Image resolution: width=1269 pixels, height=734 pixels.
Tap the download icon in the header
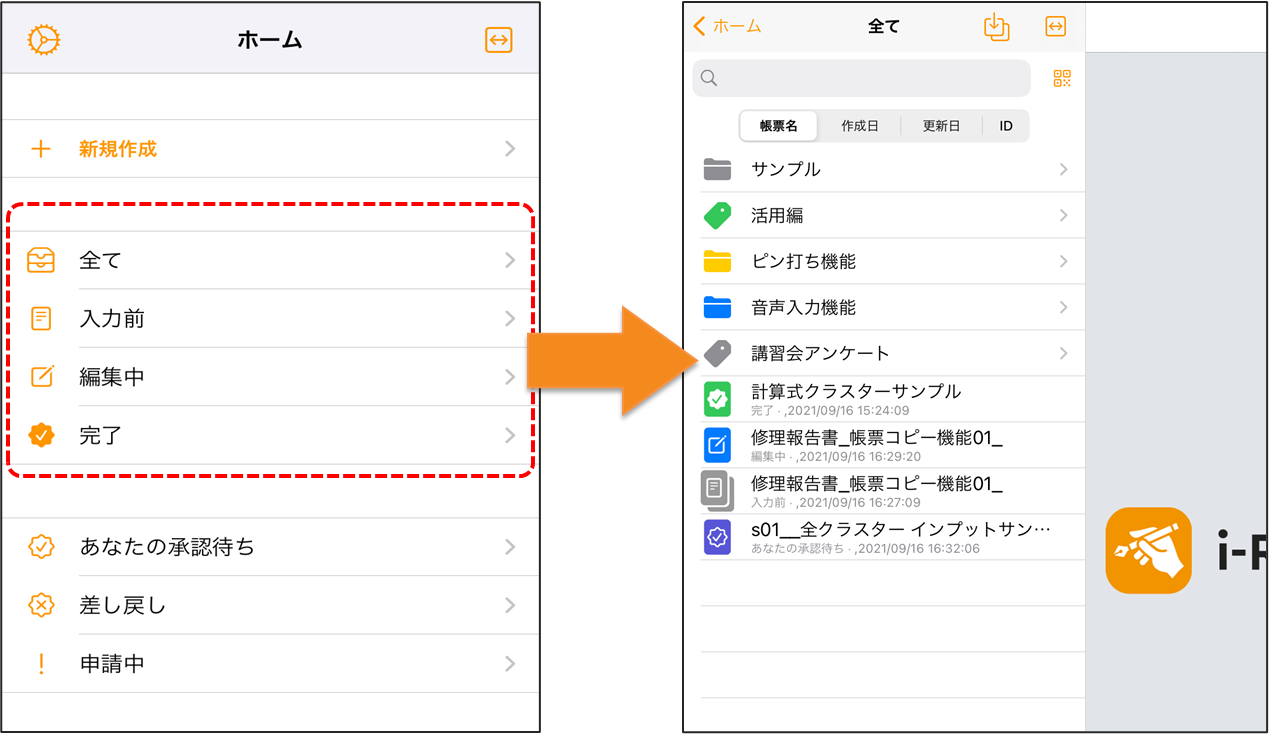click(996, 27)
